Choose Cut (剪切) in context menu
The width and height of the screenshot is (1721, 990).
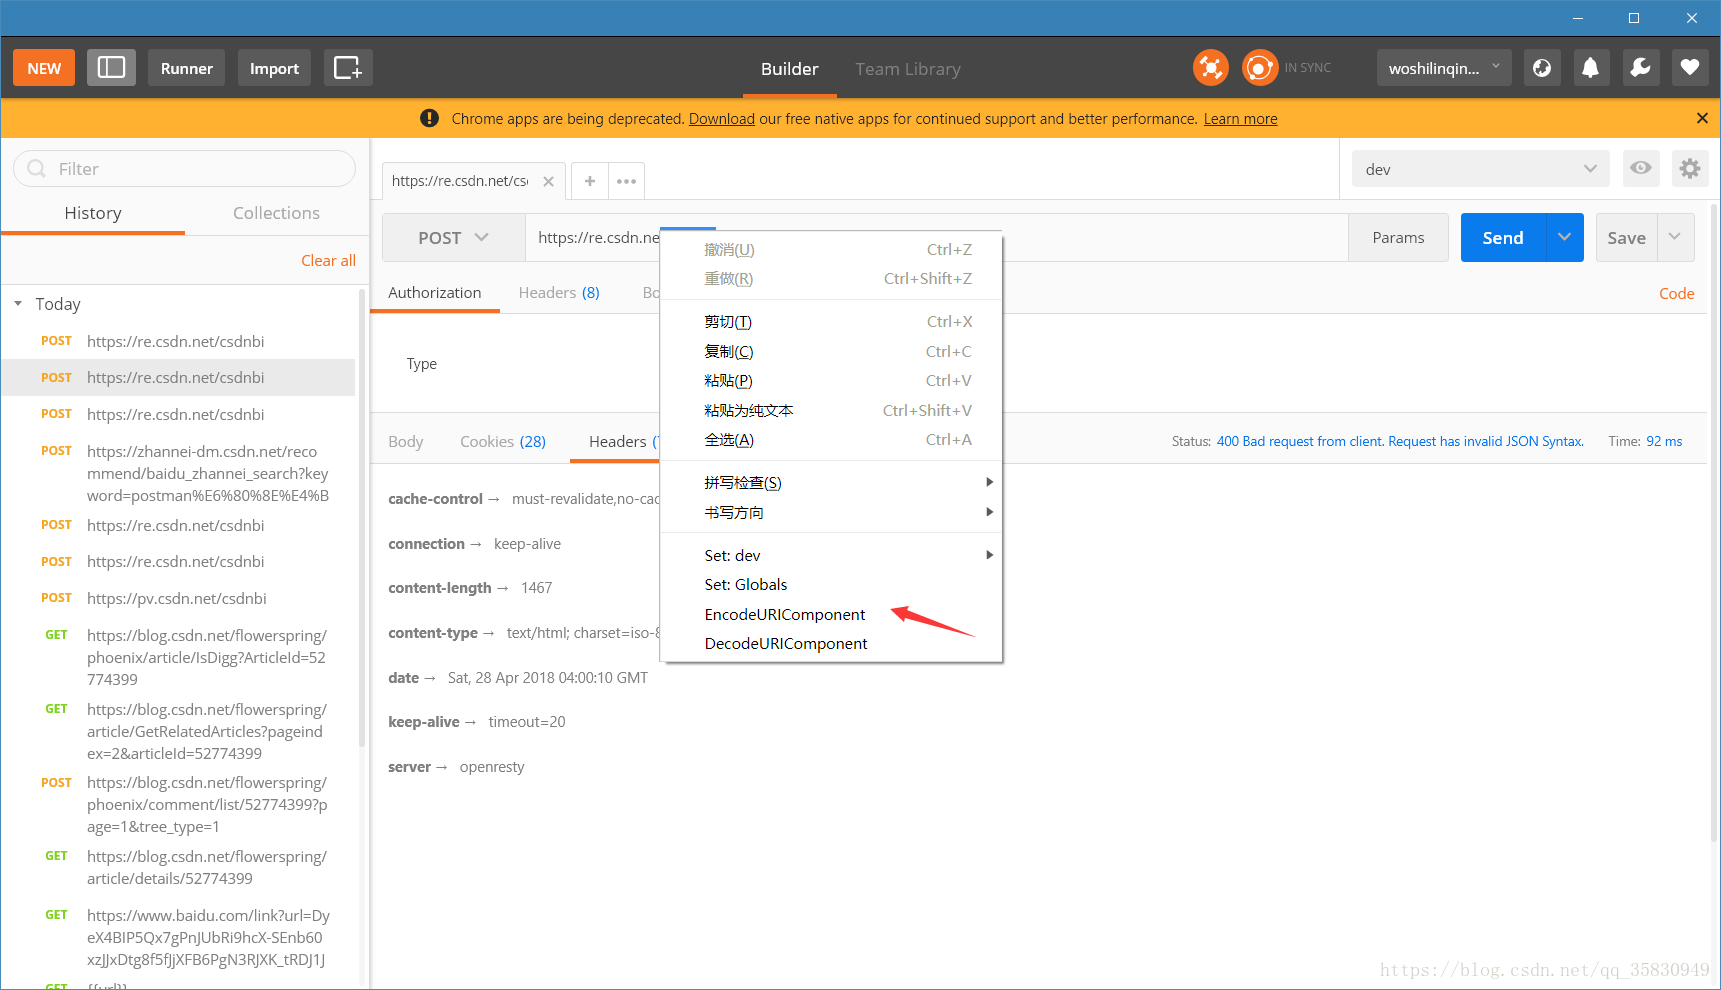tap(832, 322)
